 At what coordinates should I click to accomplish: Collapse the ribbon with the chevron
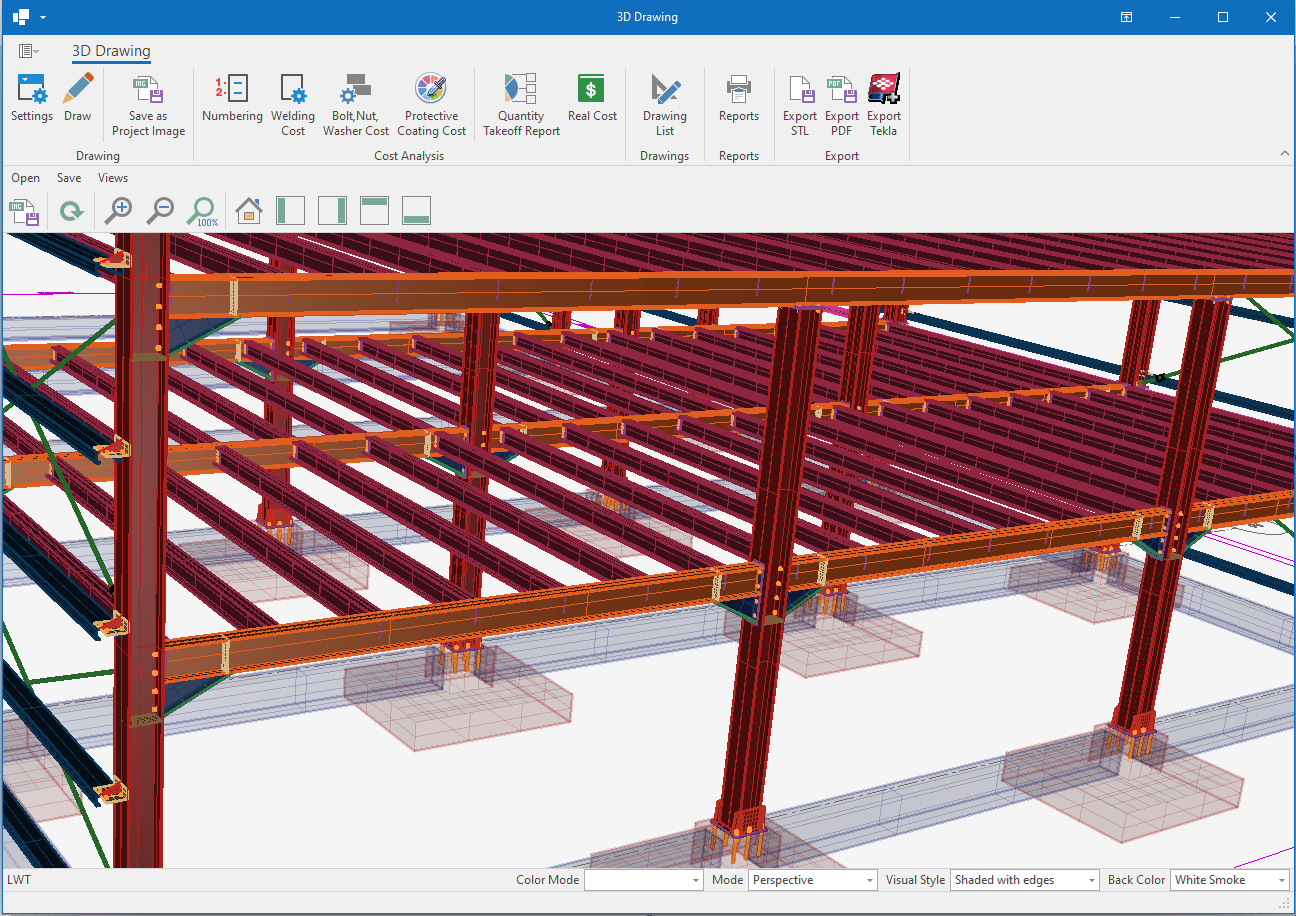click(1284, 153)
